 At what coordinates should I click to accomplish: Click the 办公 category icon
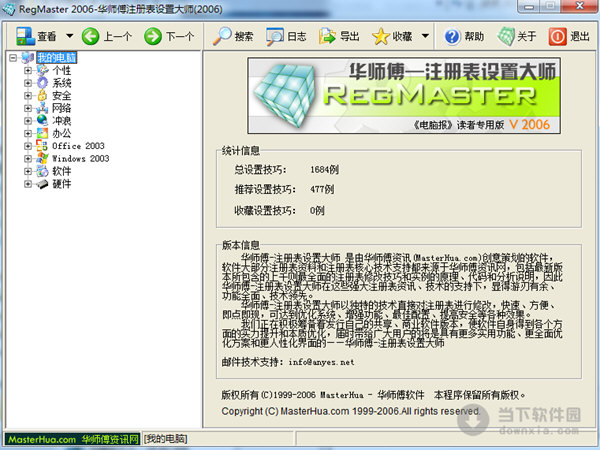coord(42,133)
